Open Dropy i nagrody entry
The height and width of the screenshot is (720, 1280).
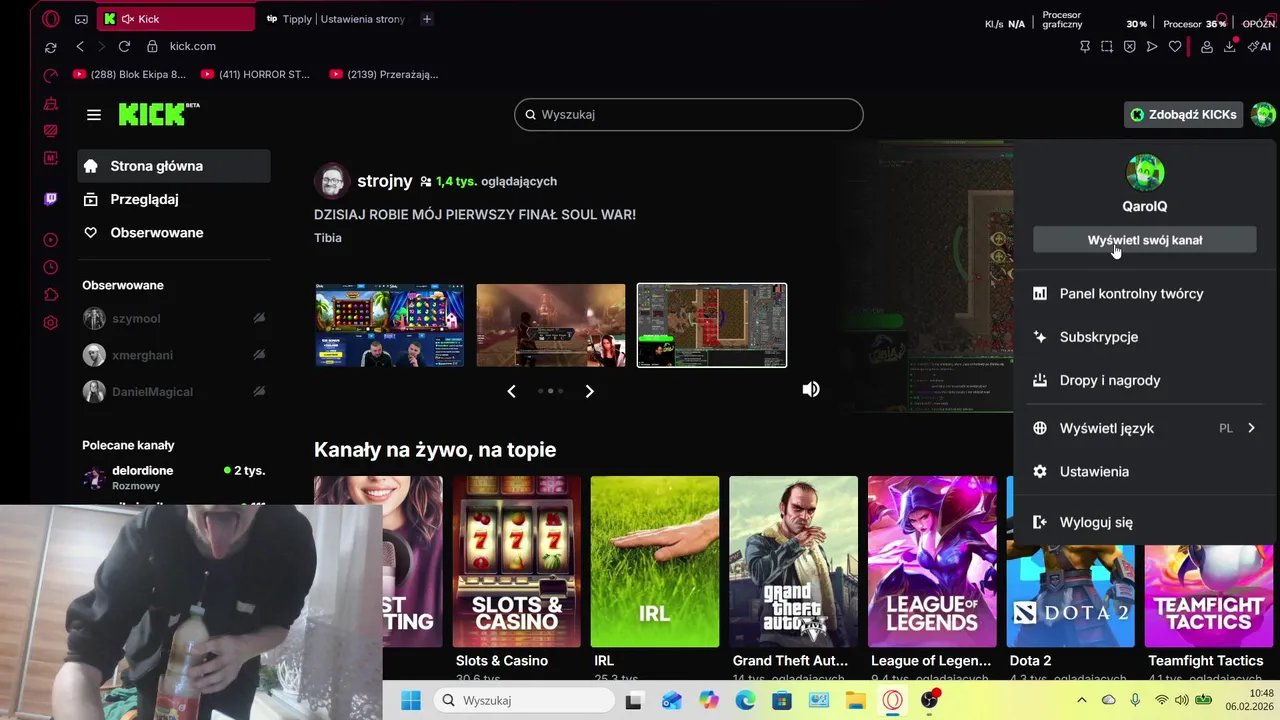(1145, 380)
